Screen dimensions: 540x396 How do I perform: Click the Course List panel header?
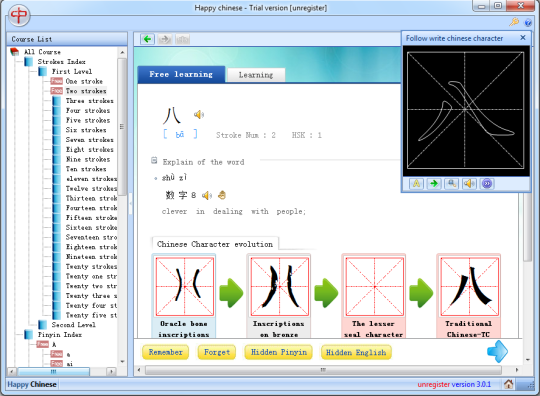67,39
